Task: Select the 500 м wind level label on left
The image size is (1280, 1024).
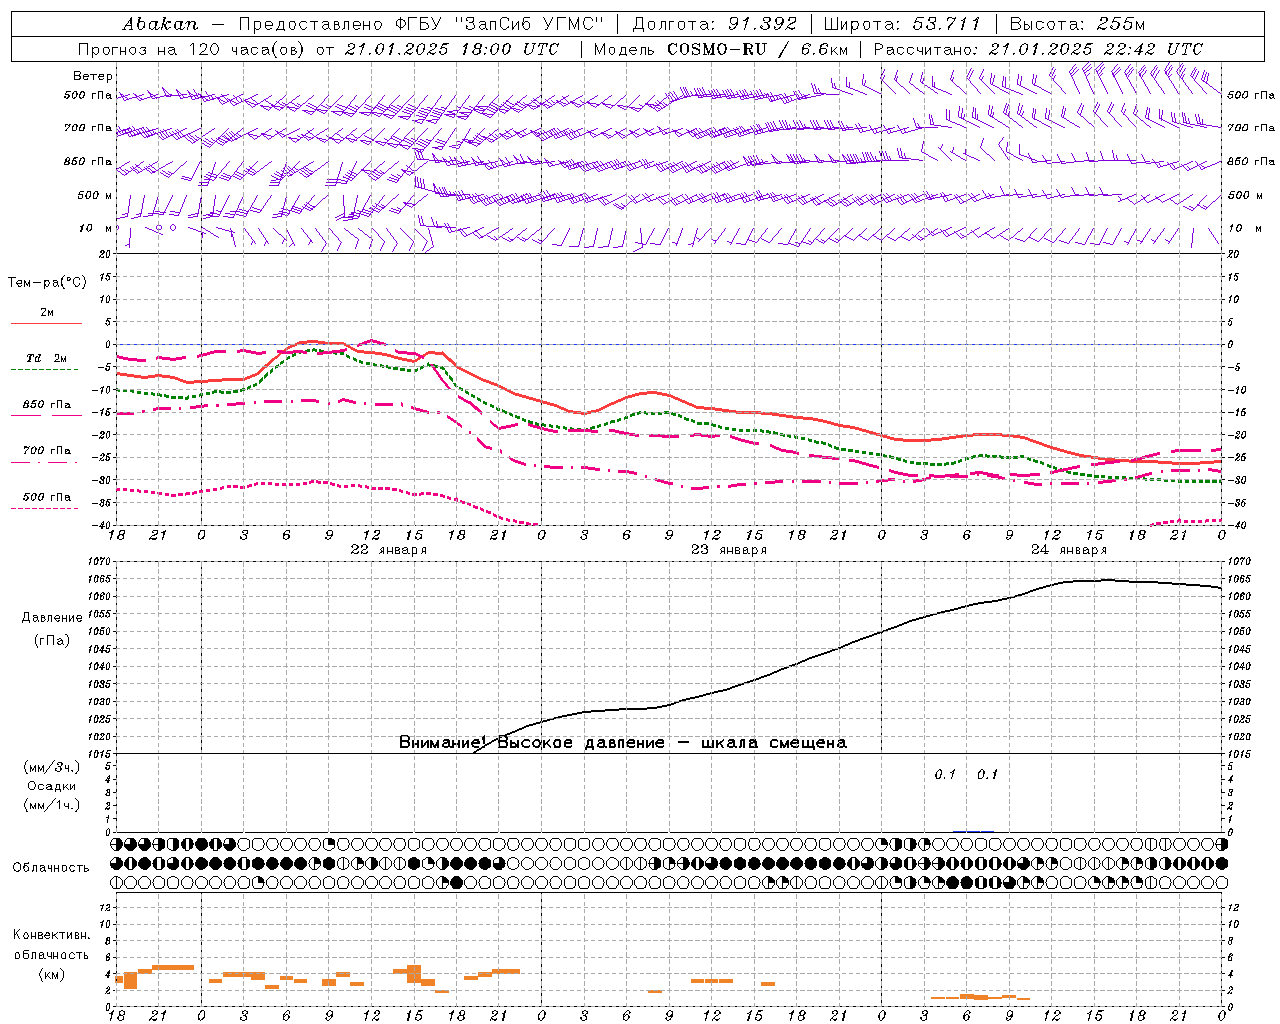Action: [x=88, y=195]
